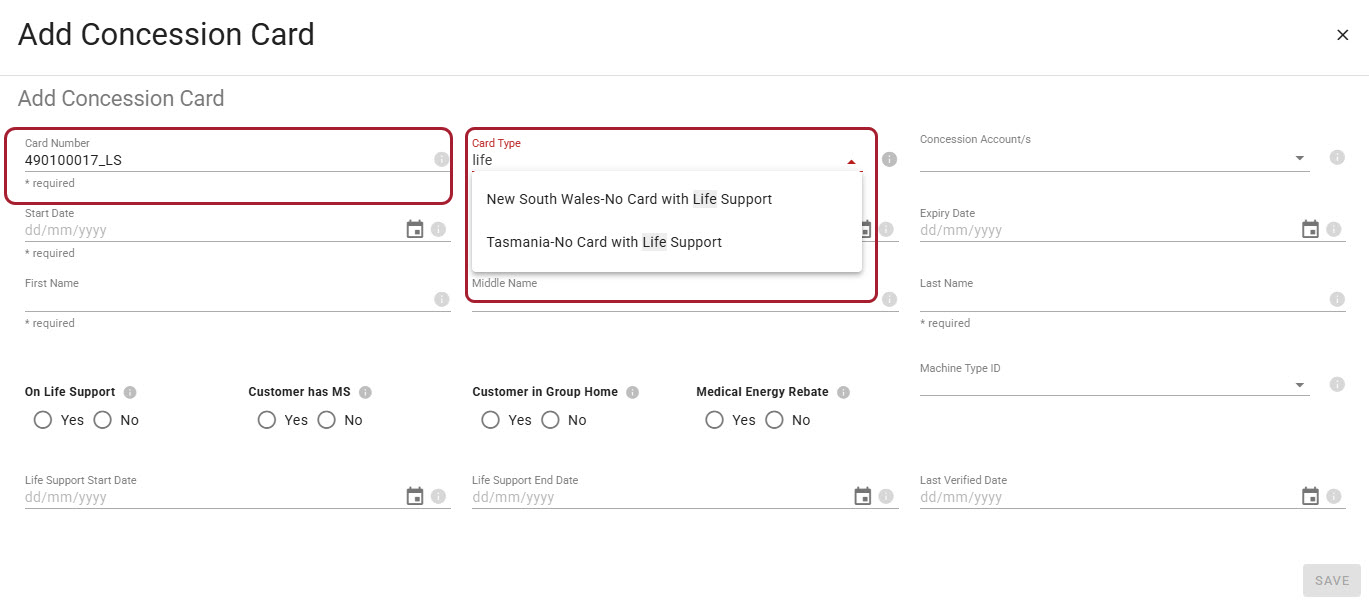Show info for Middle Name field
Screen dimensions: 1369x606
point(889,299)
